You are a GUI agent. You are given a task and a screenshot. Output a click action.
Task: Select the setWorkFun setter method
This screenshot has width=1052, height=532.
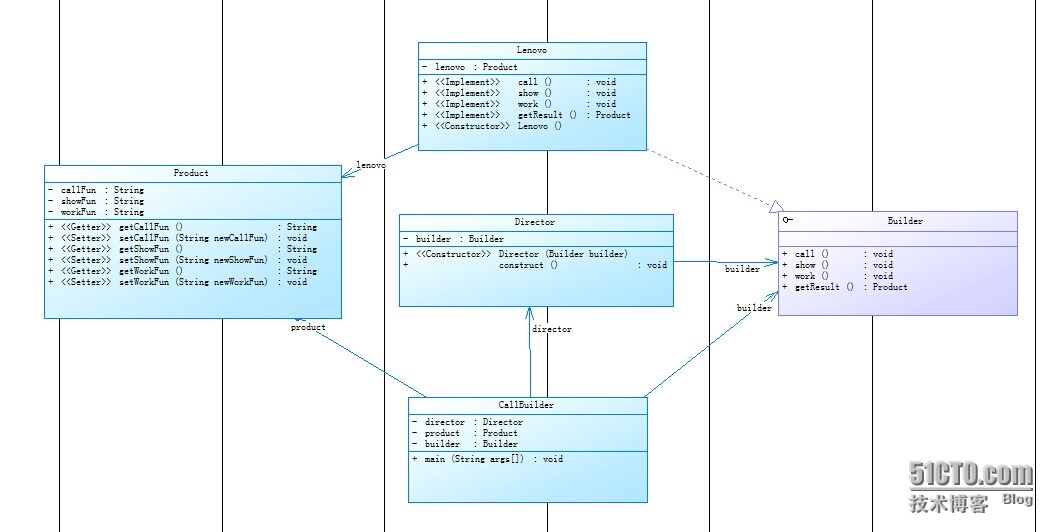pos(178,282)
